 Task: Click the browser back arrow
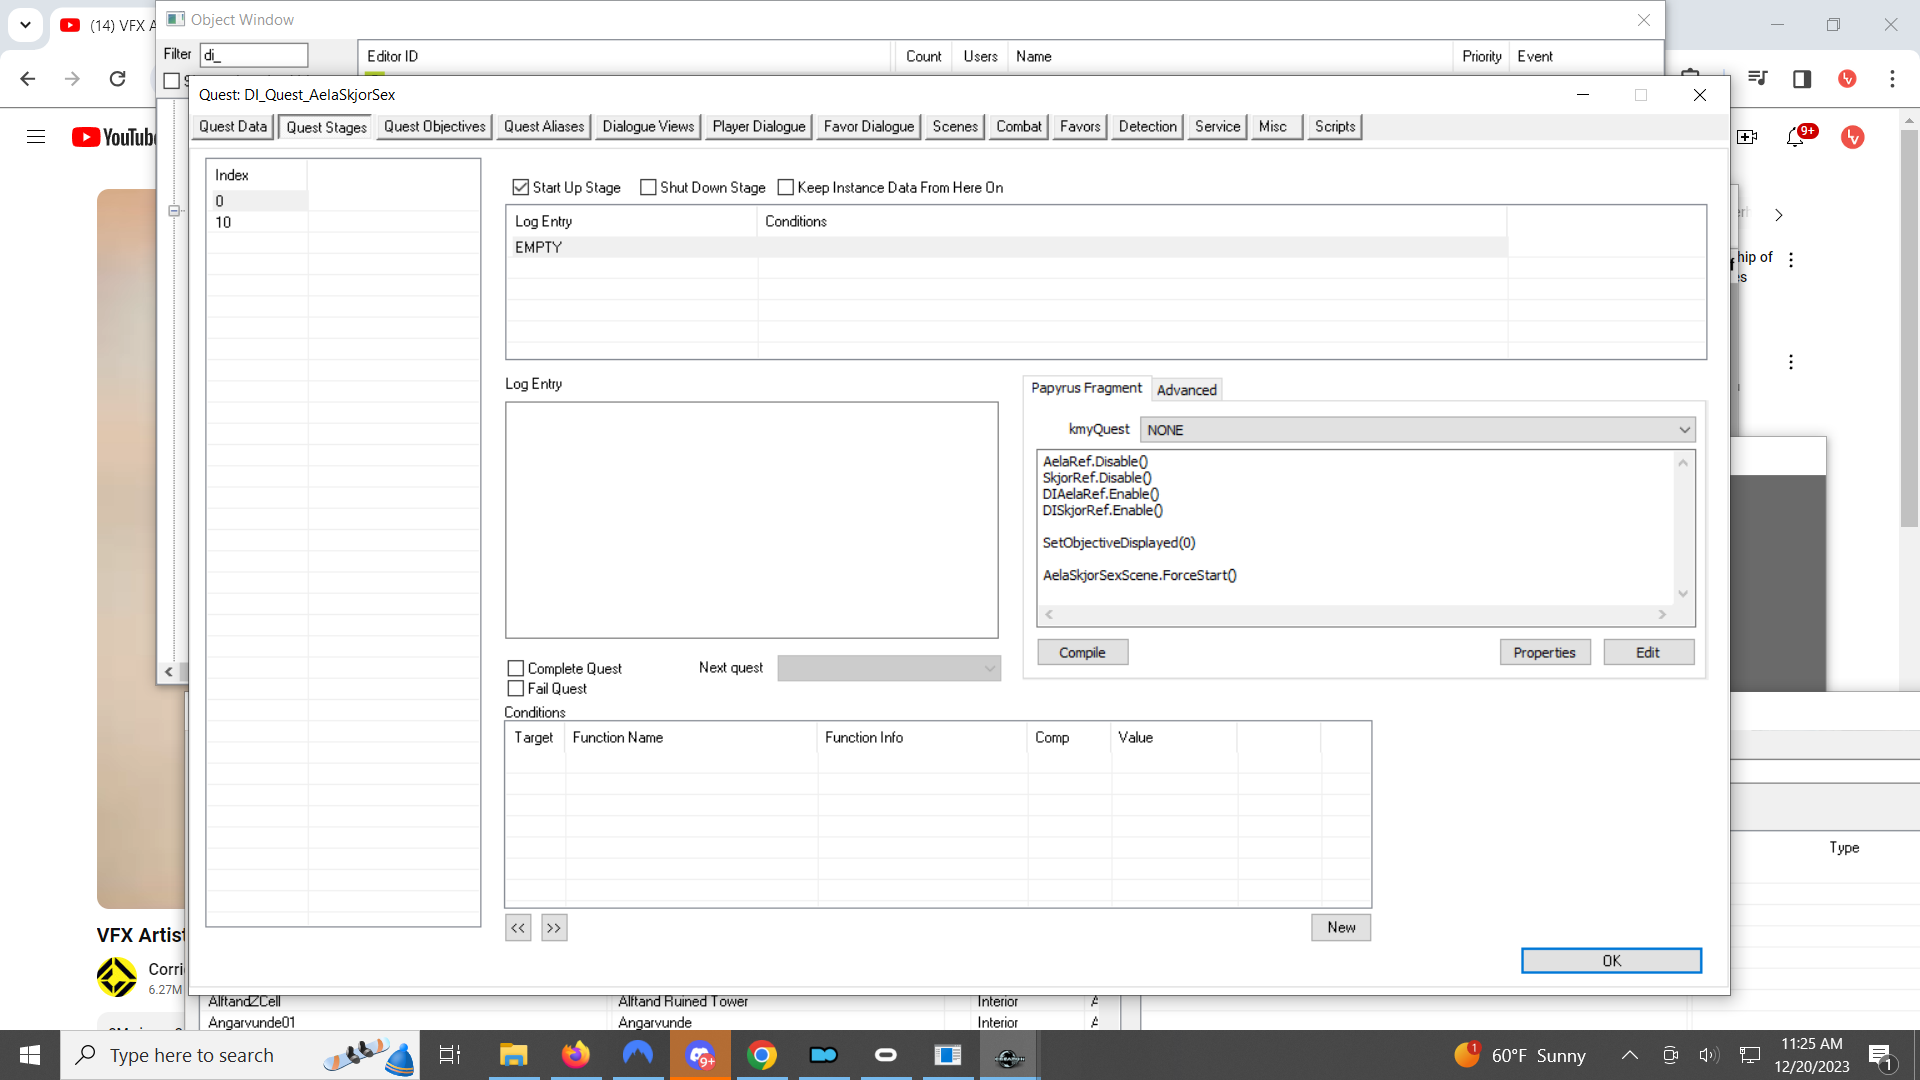(x=27, y=78)
